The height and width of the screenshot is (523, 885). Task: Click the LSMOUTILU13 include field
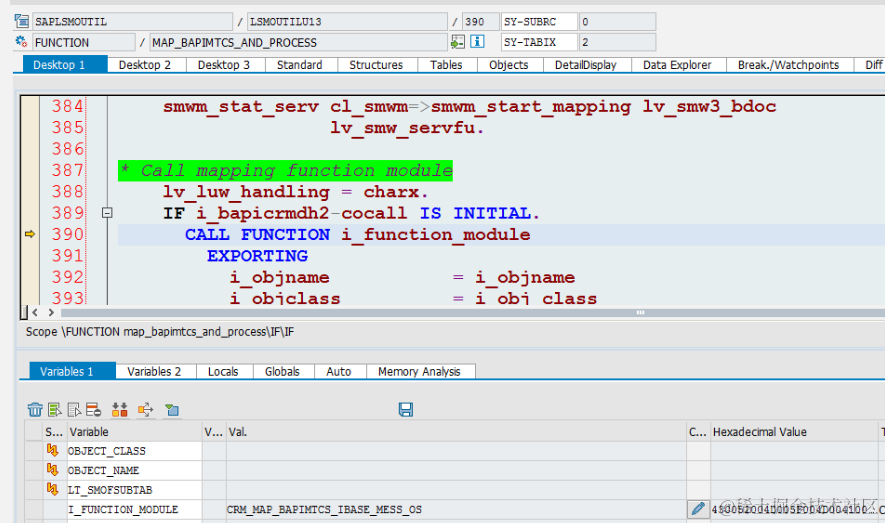[x=347, y=21]
